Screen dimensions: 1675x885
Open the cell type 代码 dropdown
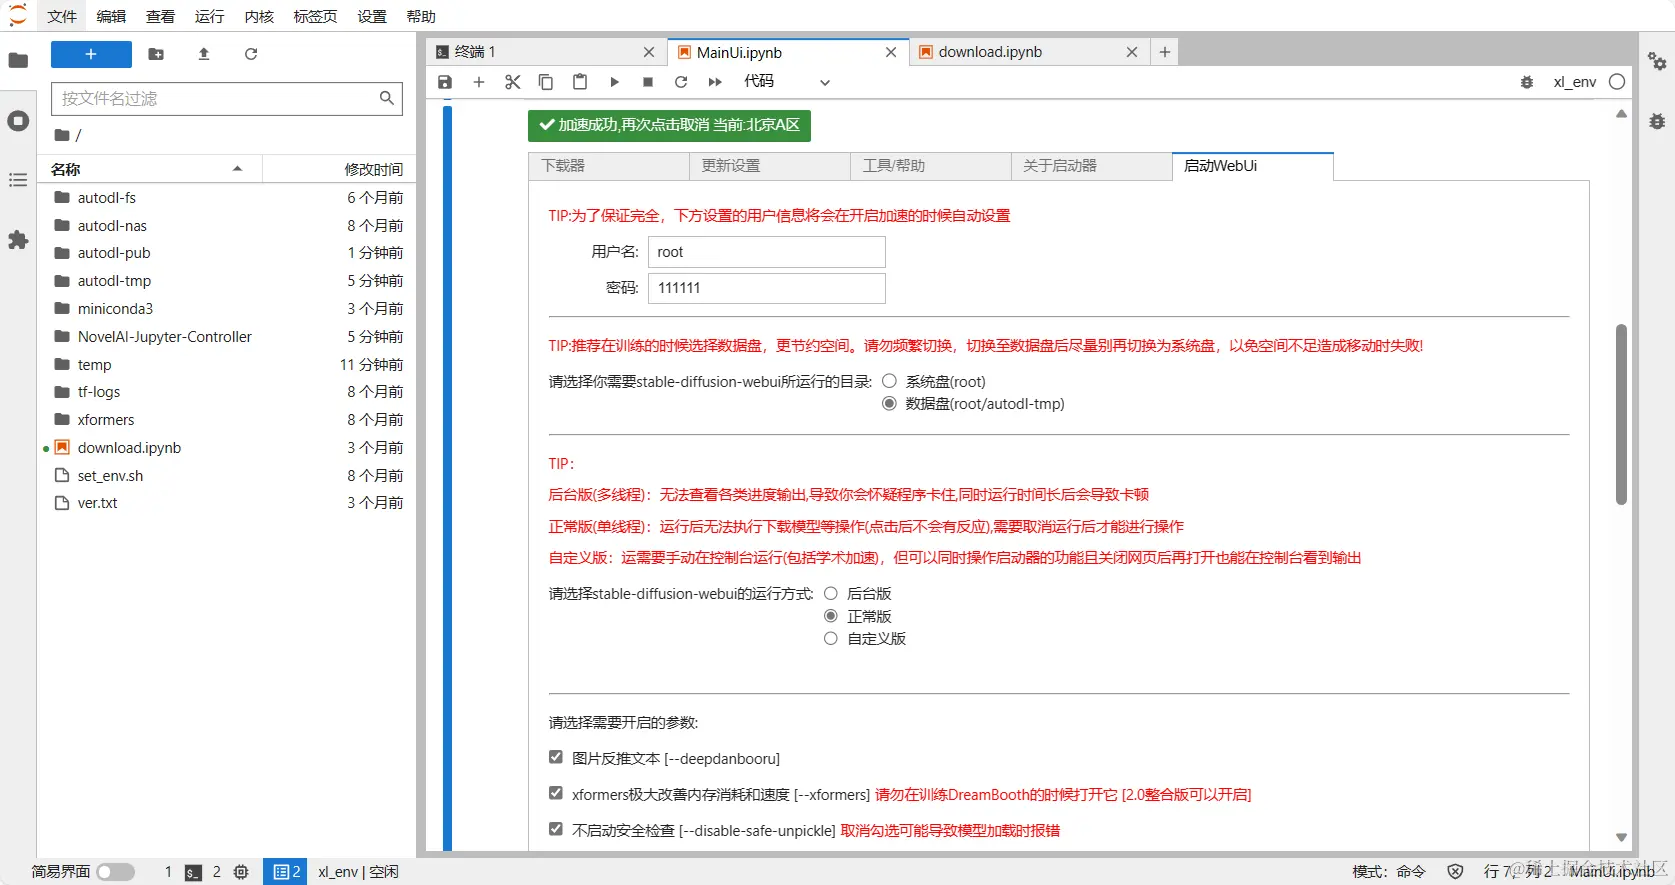click(x=787, y=82)
